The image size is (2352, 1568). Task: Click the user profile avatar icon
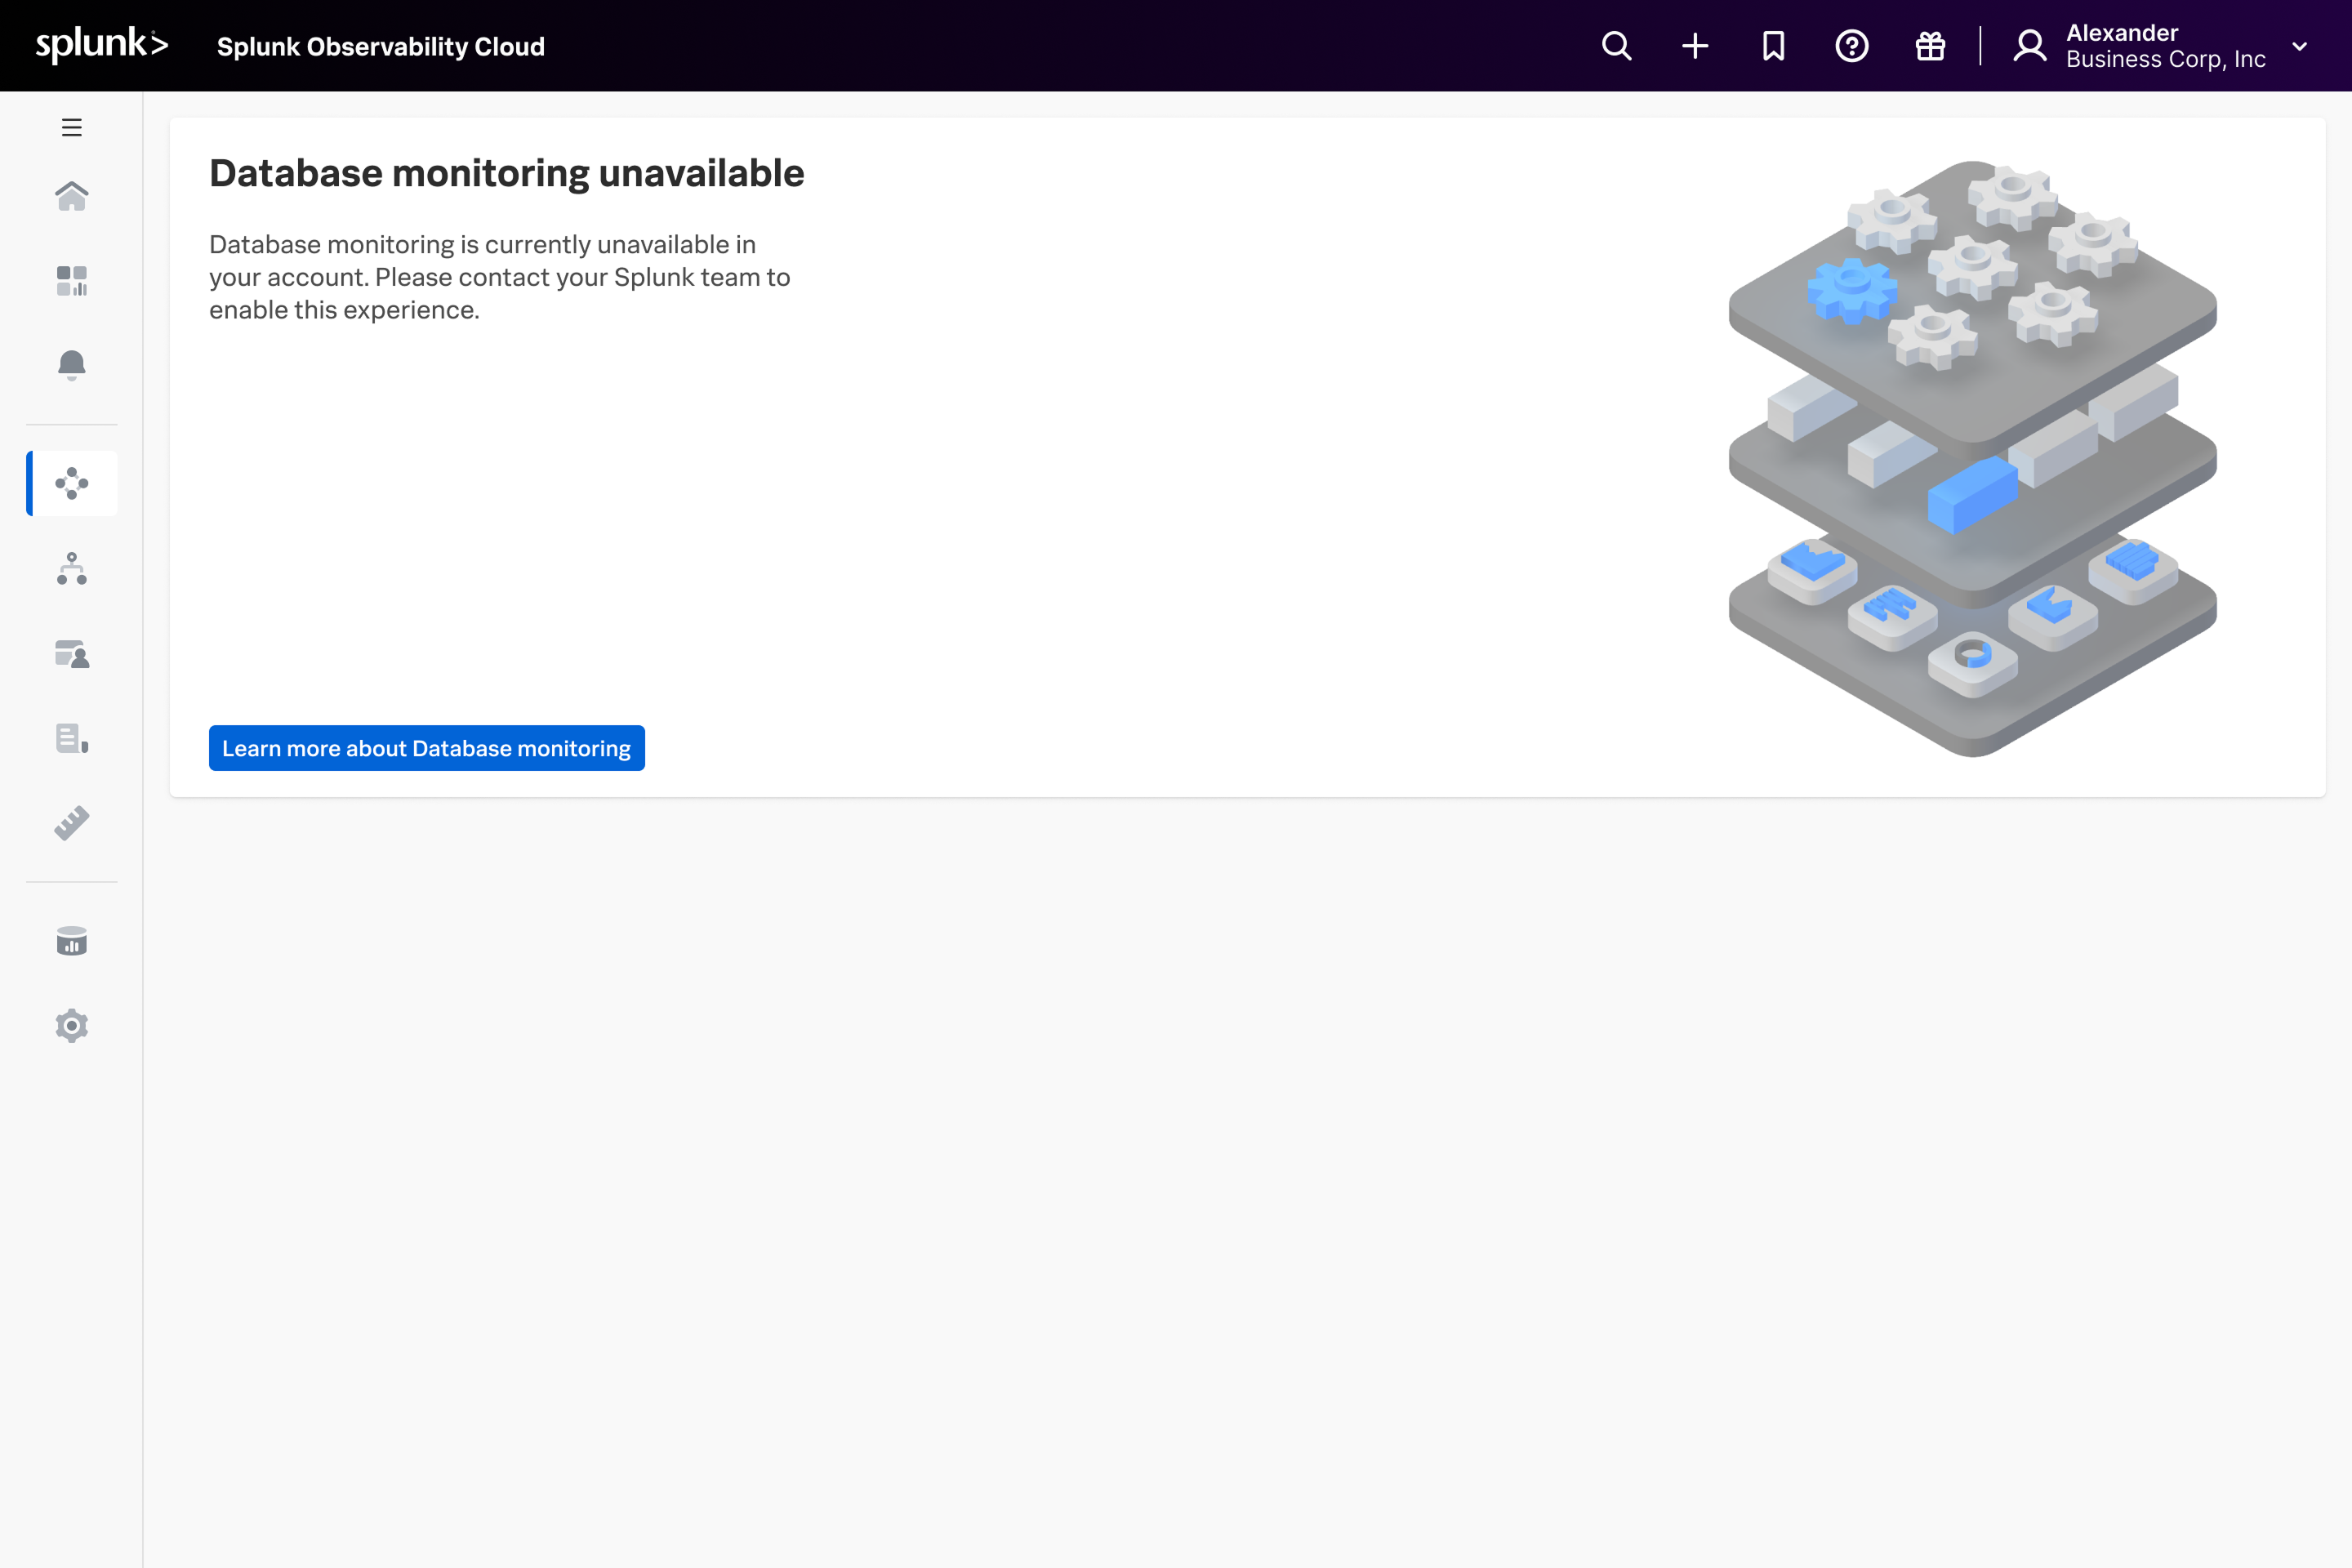pyautogui.click(x=2029, y=46)
